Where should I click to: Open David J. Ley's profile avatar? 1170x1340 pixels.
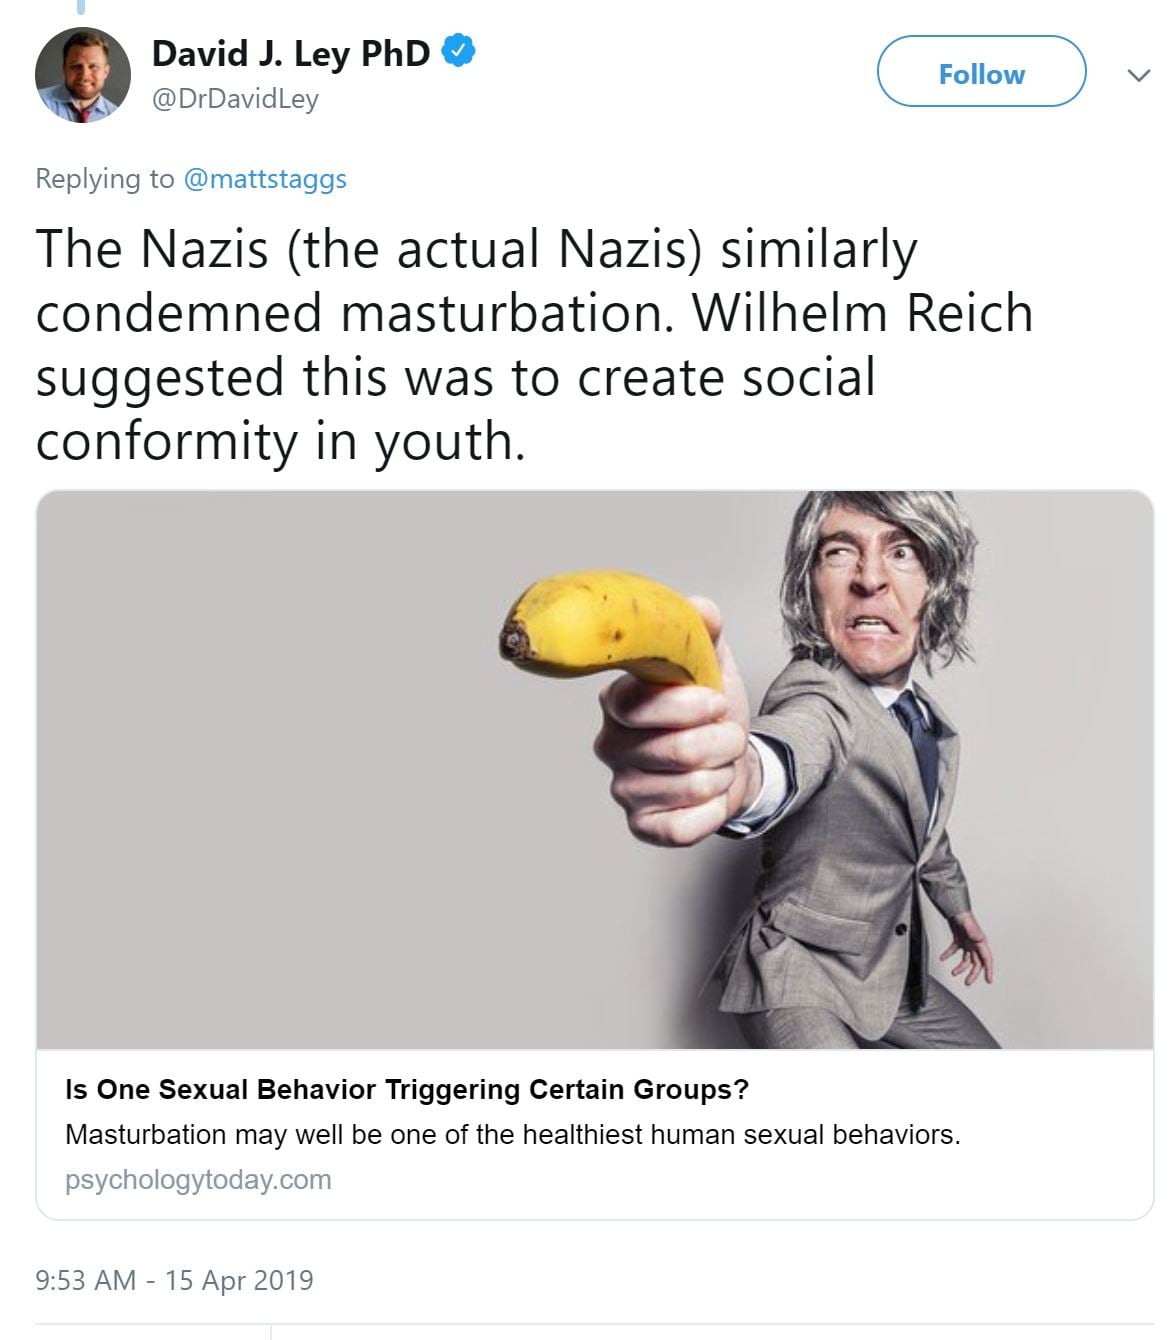click(x=83, y=75)
